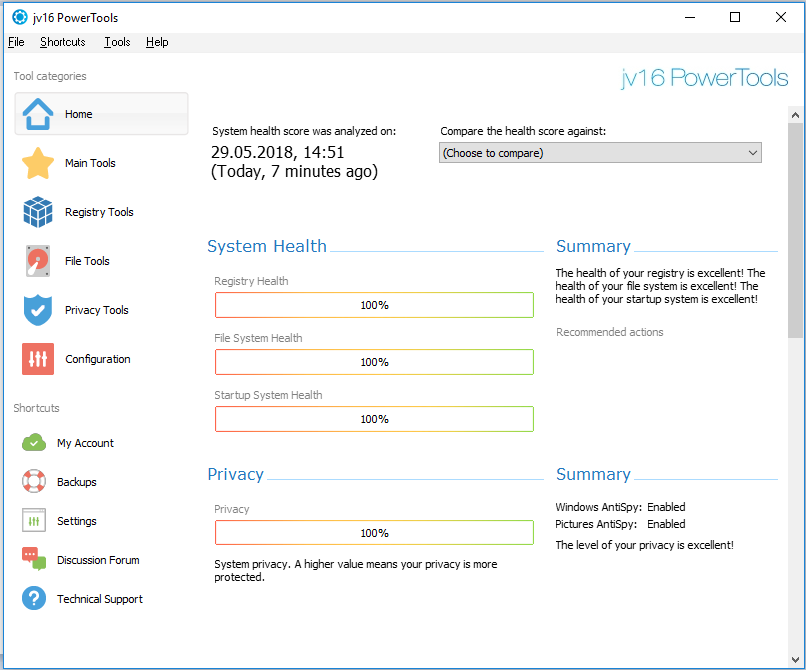Click the jv16 PowerTools logo text
The height and width of the screenshot is (671, 806).
(704, 78)
